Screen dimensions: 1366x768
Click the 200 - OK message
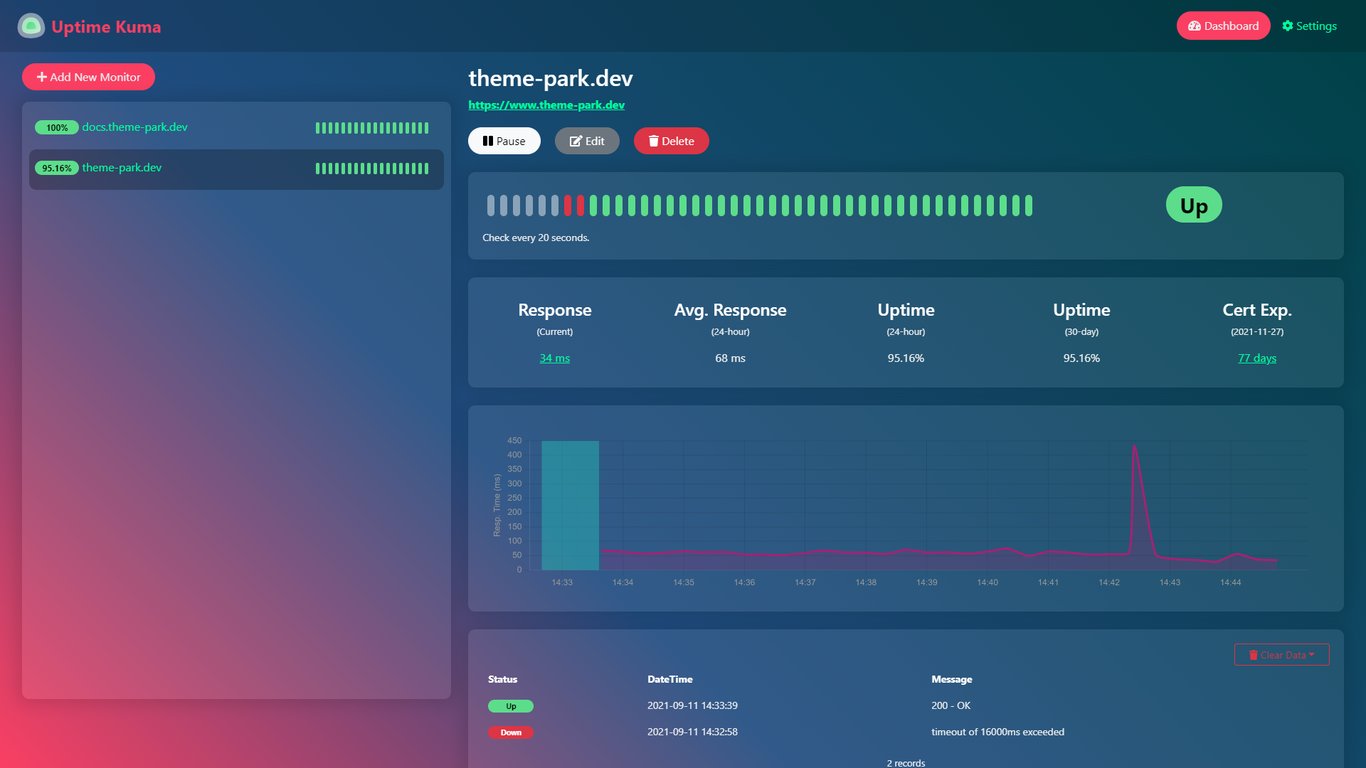pos(951,706)
